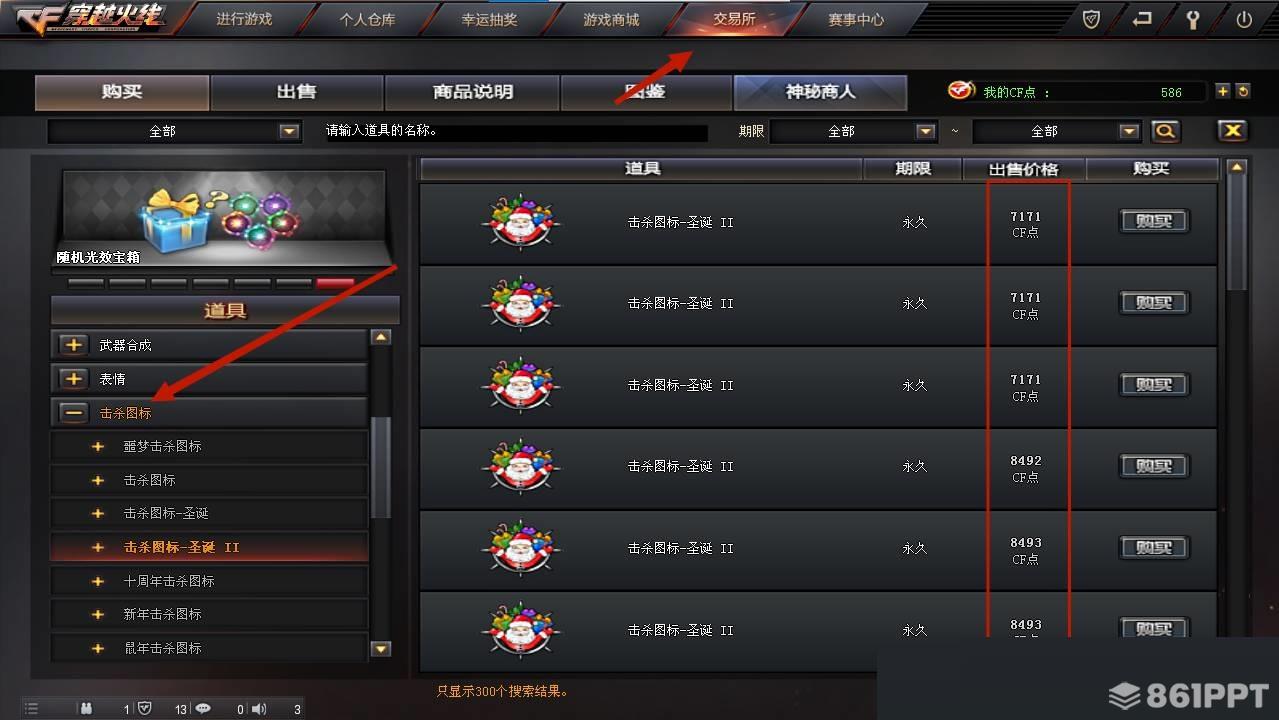
Task: Click the power exit icon
Action: 1244,19
